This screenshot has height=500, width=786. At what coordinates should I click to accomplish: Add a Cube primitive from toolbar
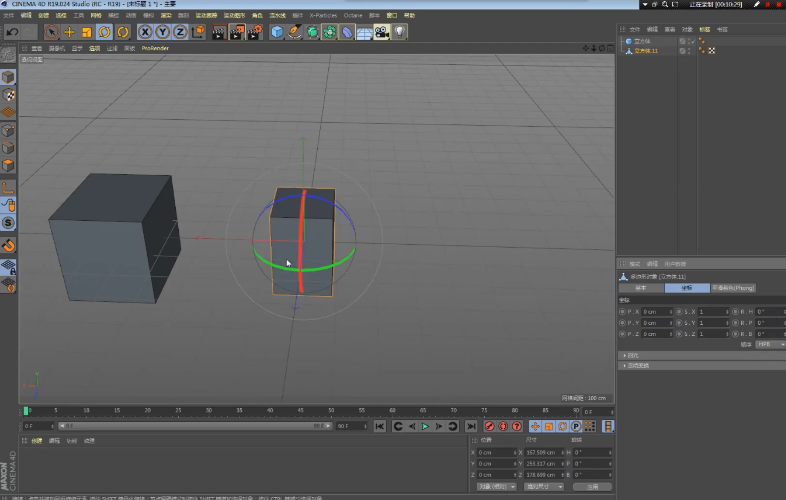277,32
